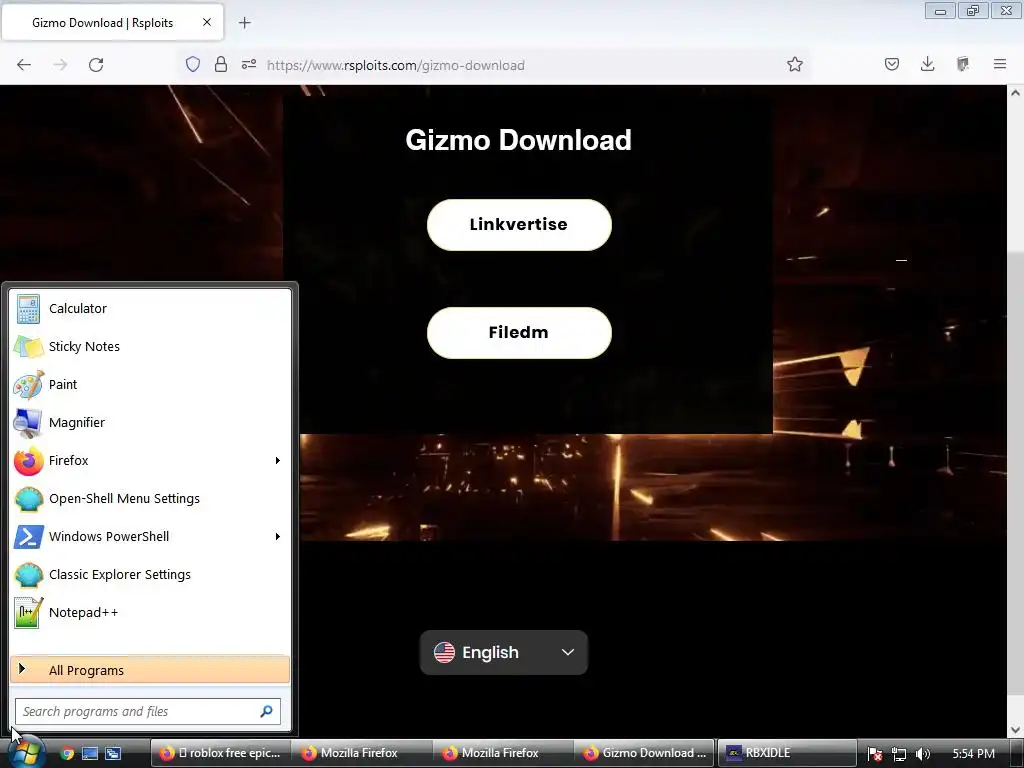Open site permissions icon in address bar
The image size is (1024, 768).
coord(249,64)
